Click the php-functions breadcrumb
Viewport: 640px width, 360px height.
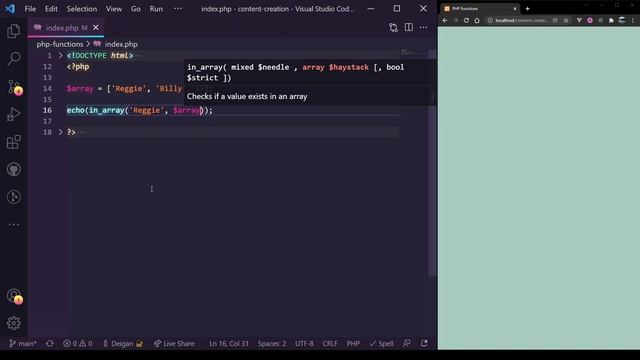click(60, 44)
